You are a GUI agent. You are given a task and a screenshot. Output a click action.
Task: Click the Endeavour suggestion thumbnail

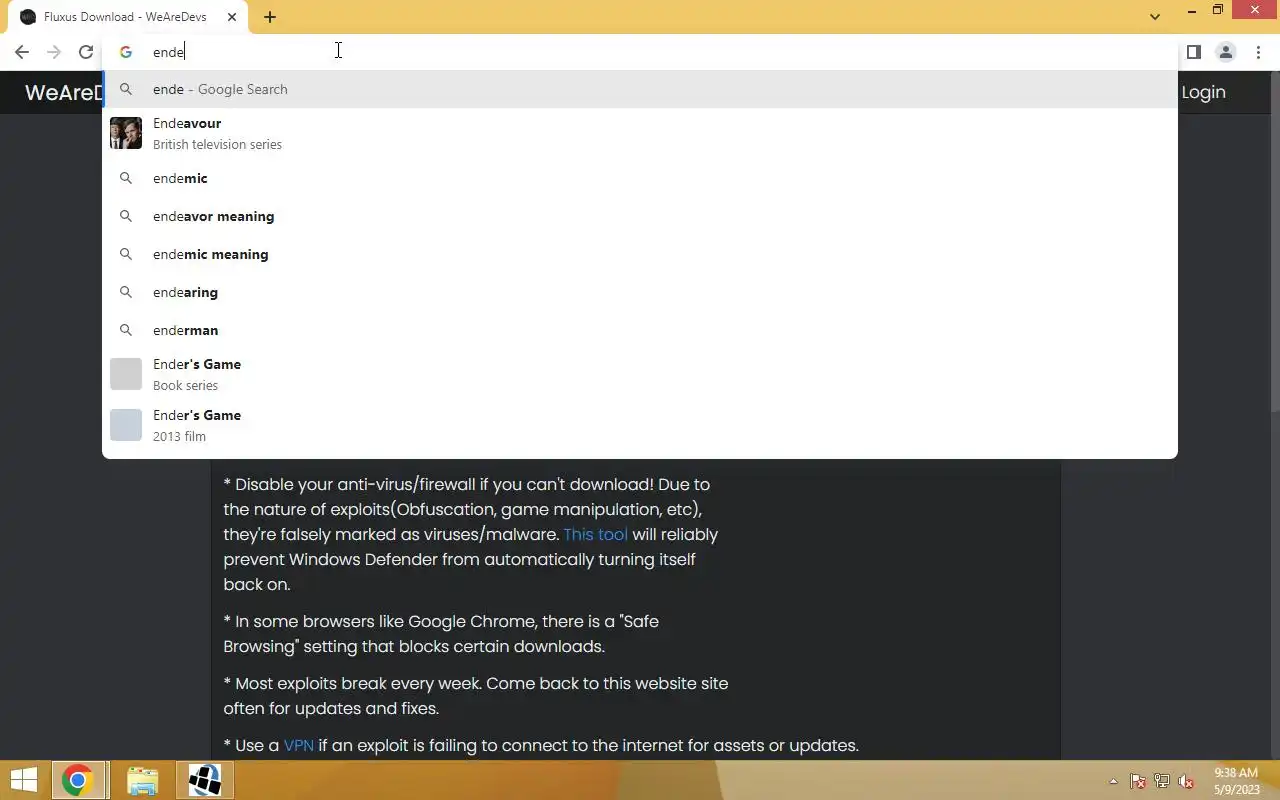pyautogui.click(x=126, y=133)
